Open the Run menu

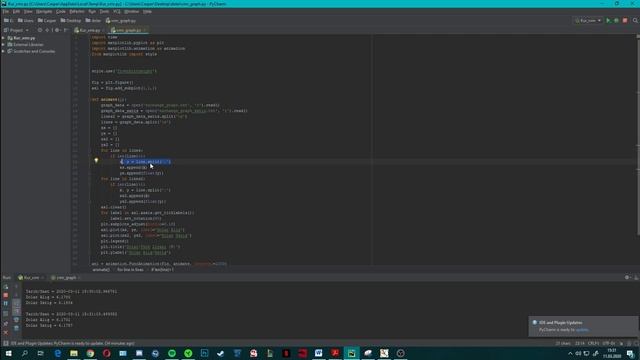tap(92, 11)
